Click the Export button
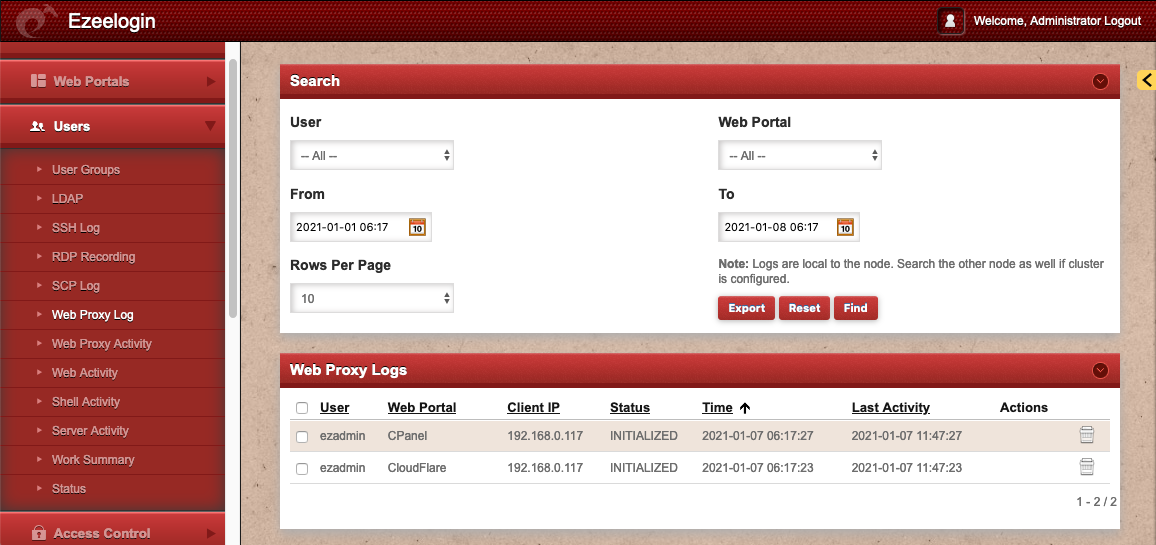The height and width of the screenshot is (545, 1156). 747,308
